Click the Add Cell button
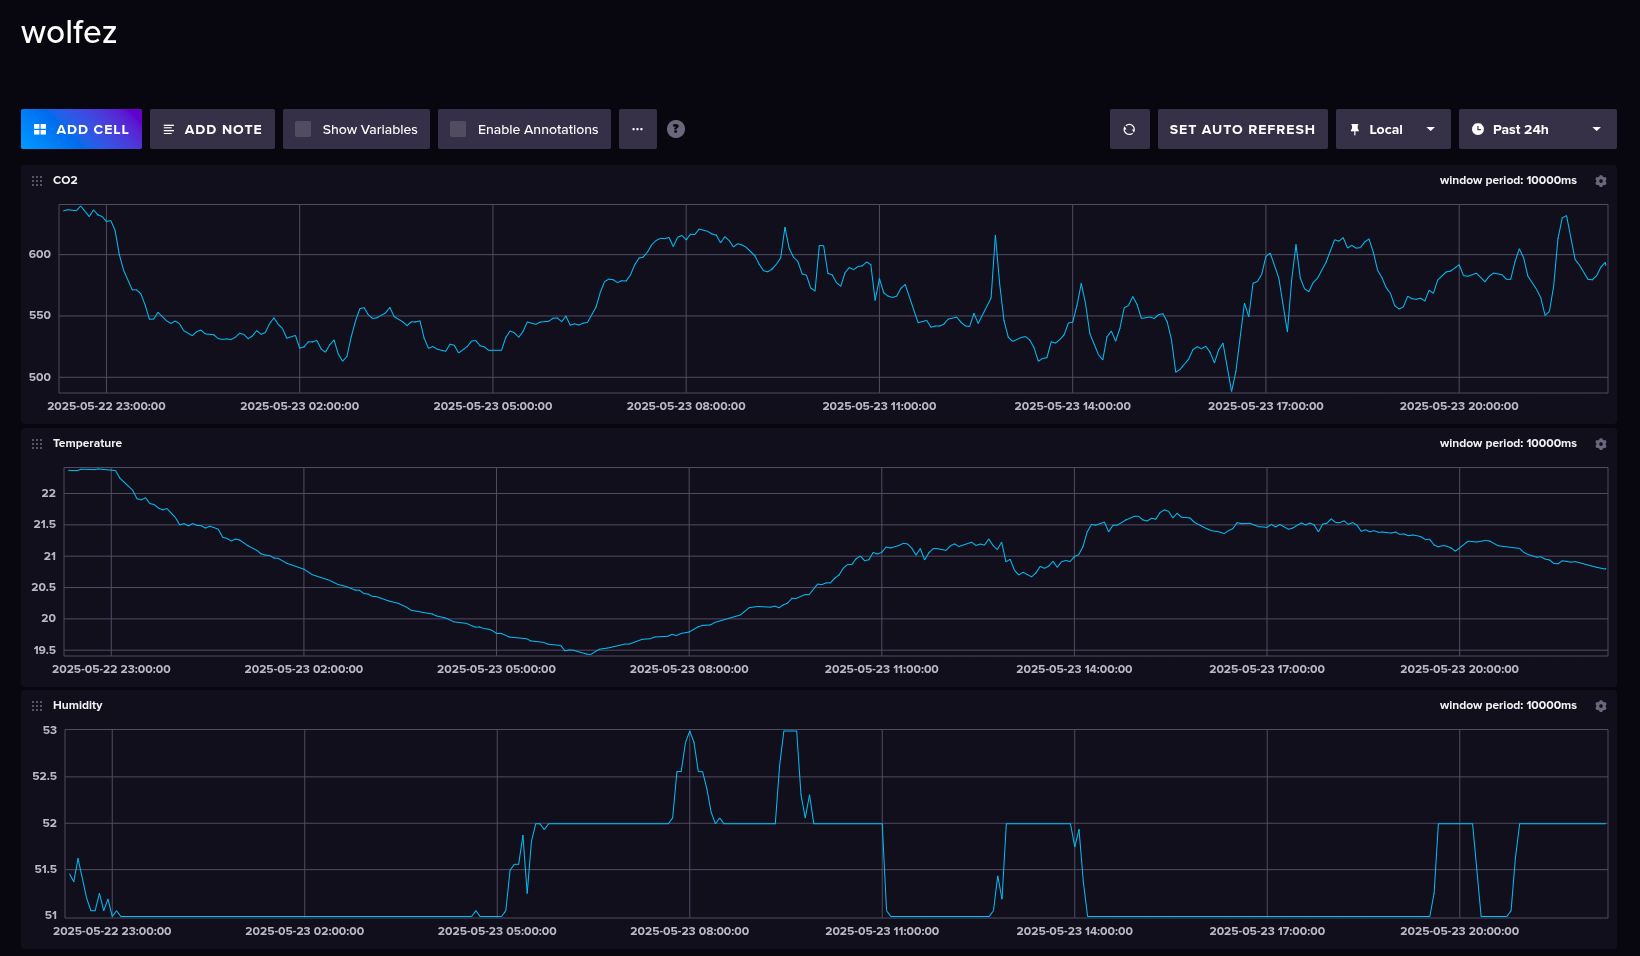Screen dimensions: 1640x956 click(81, 128)
